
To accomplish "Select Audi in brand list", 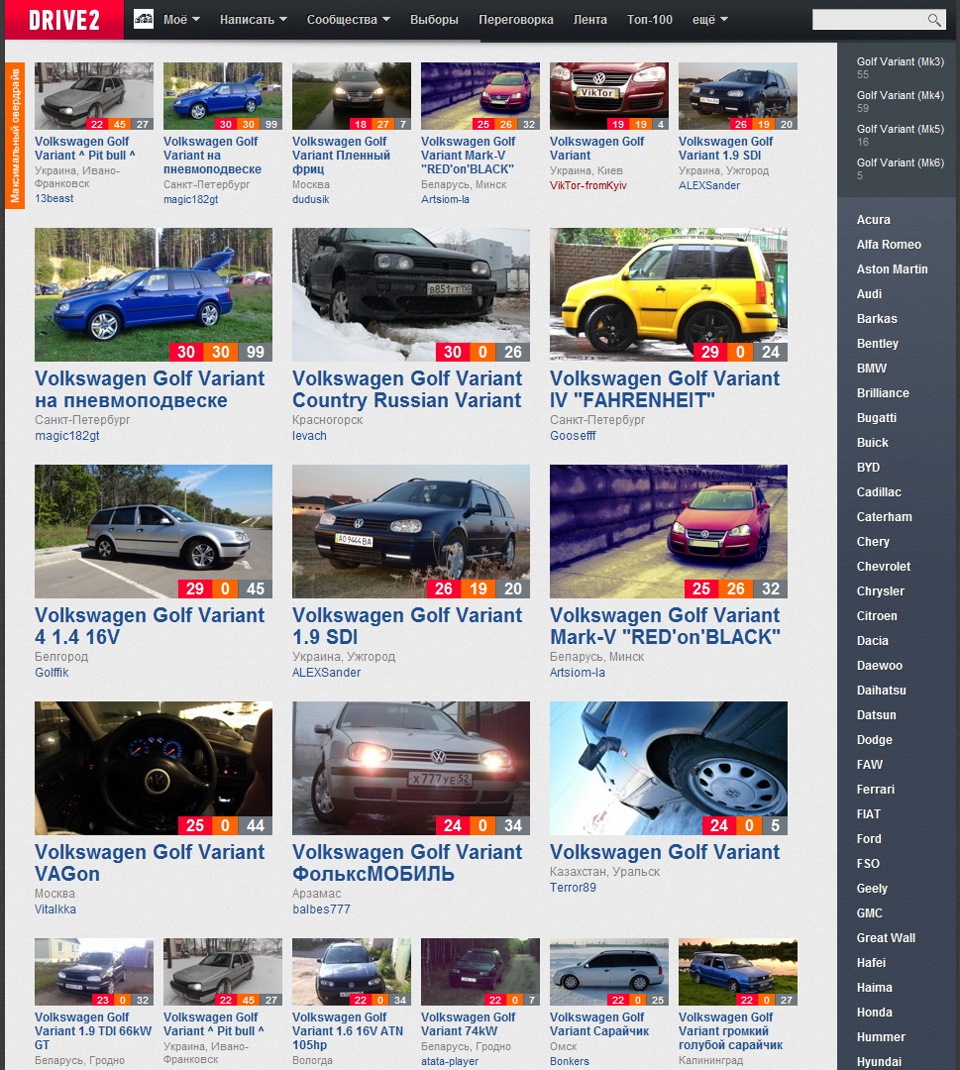I will (x=869, y=293).
